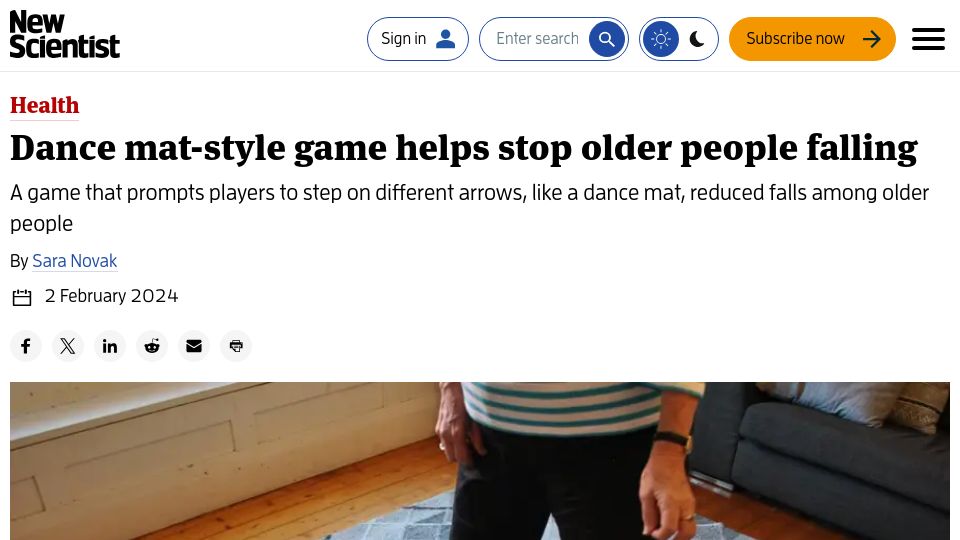
Task: Click the magnifying glass search icon
Action: (606, 39)
